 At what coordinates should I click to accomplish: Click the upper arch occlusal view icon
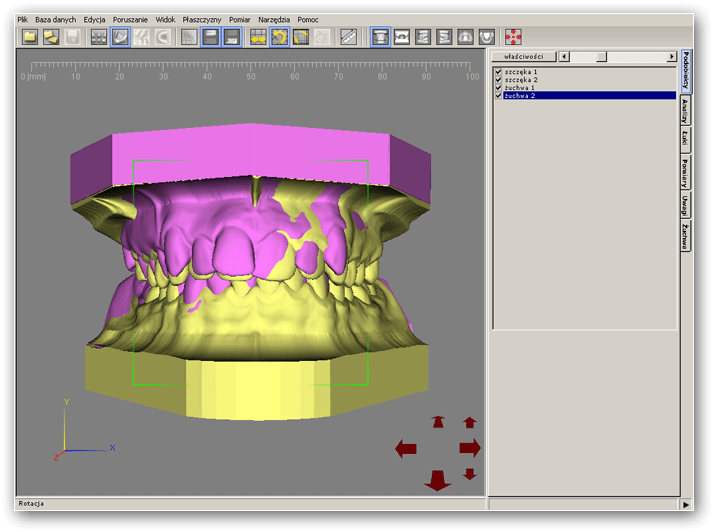(465, 37)
